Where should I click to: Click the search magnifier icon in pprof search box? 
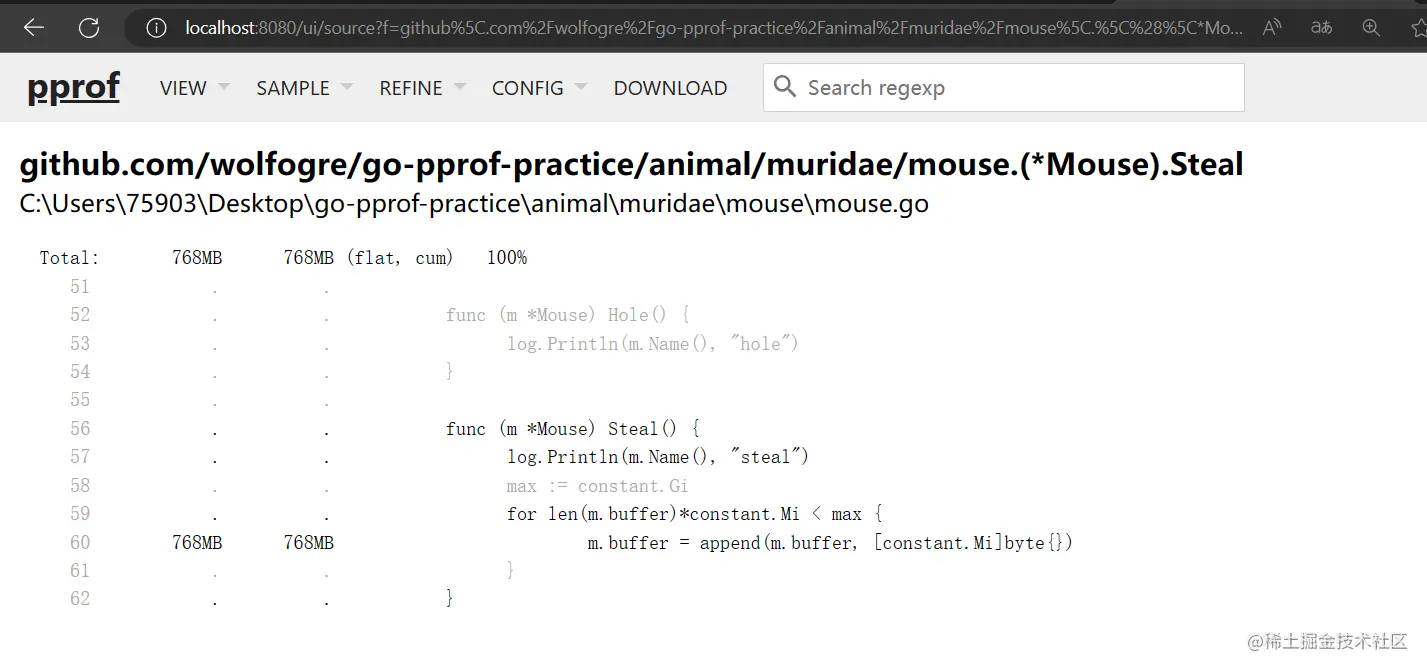pyautogui.click(x=786, y=87)
